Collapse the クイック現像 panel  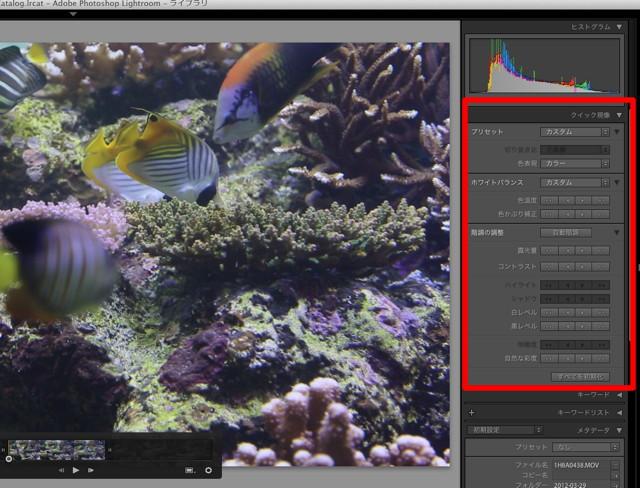620,115
